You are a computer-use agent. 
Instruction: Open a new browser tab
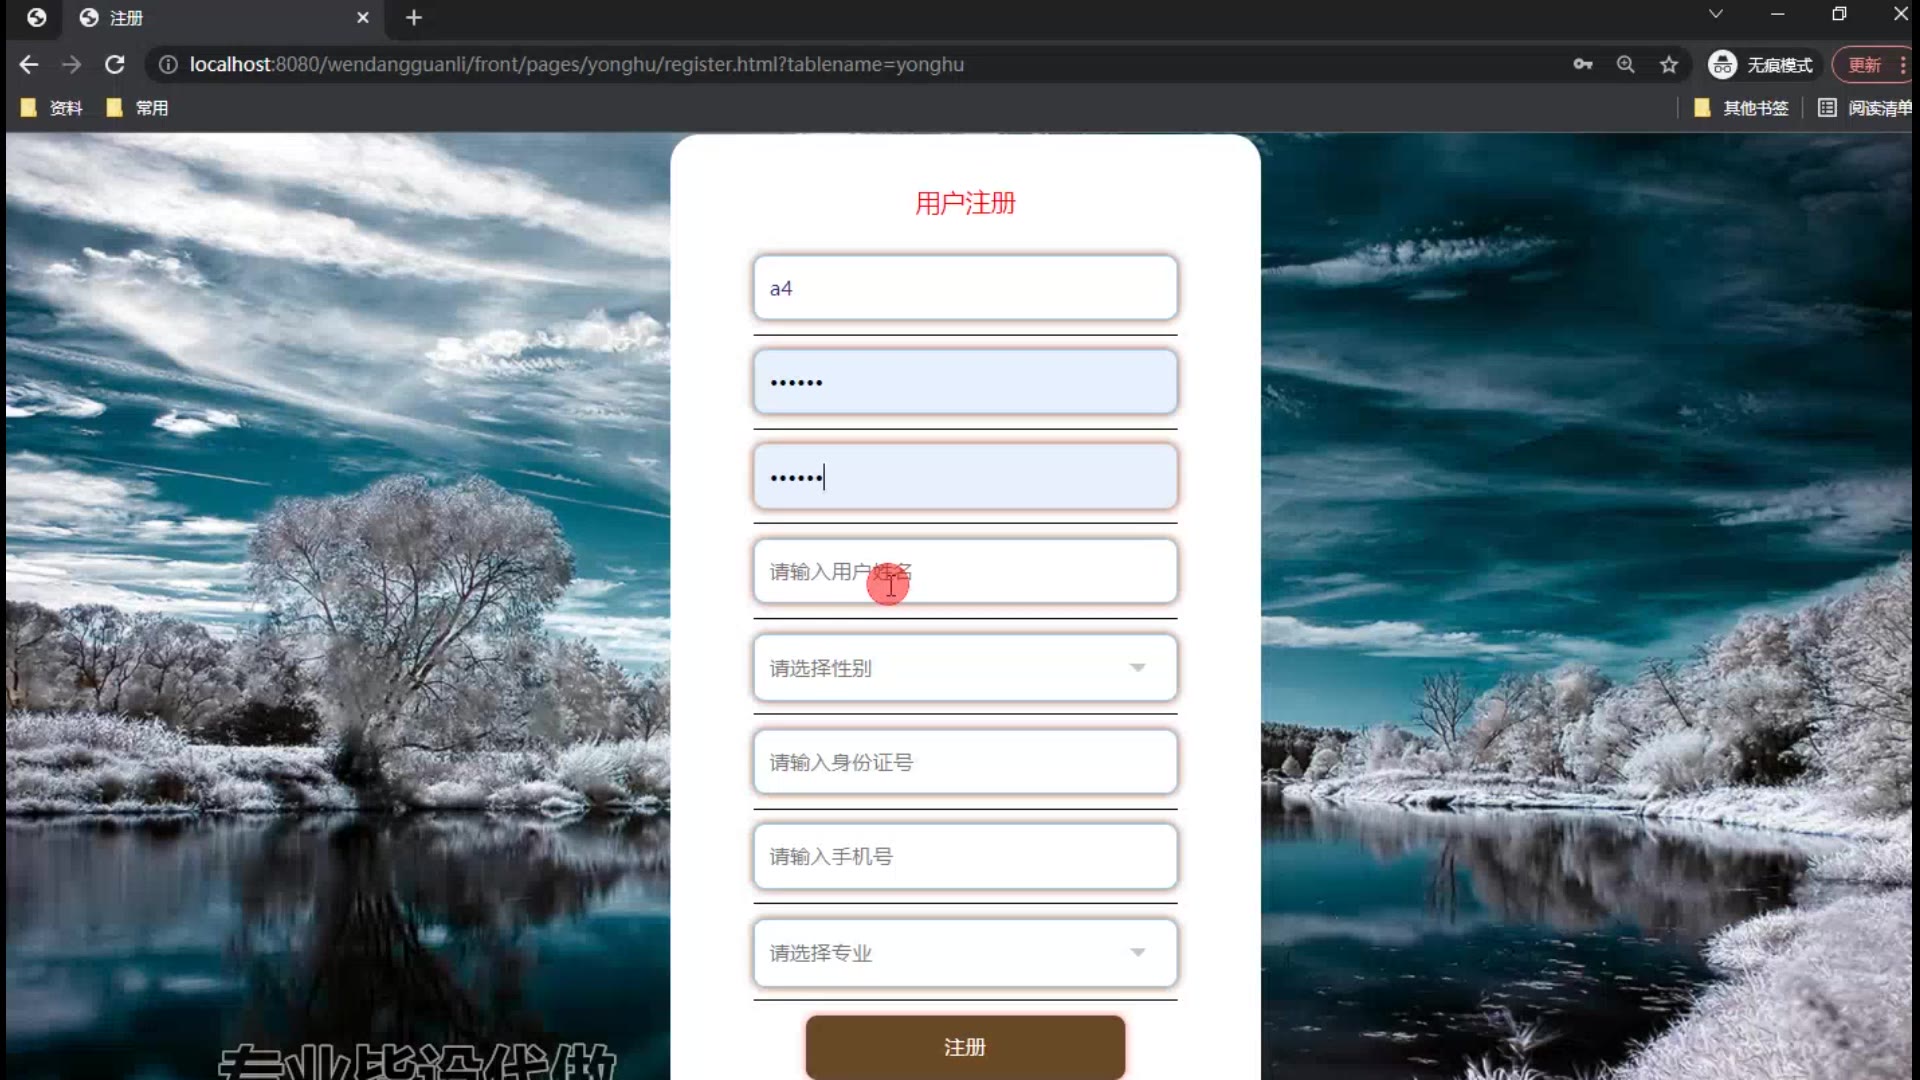[414, 18]
